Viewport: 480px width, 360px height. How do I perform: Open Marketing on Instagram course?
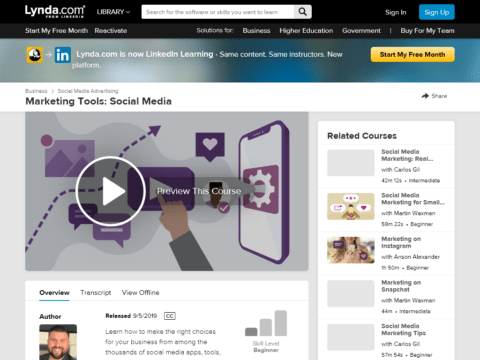[401, 242]
